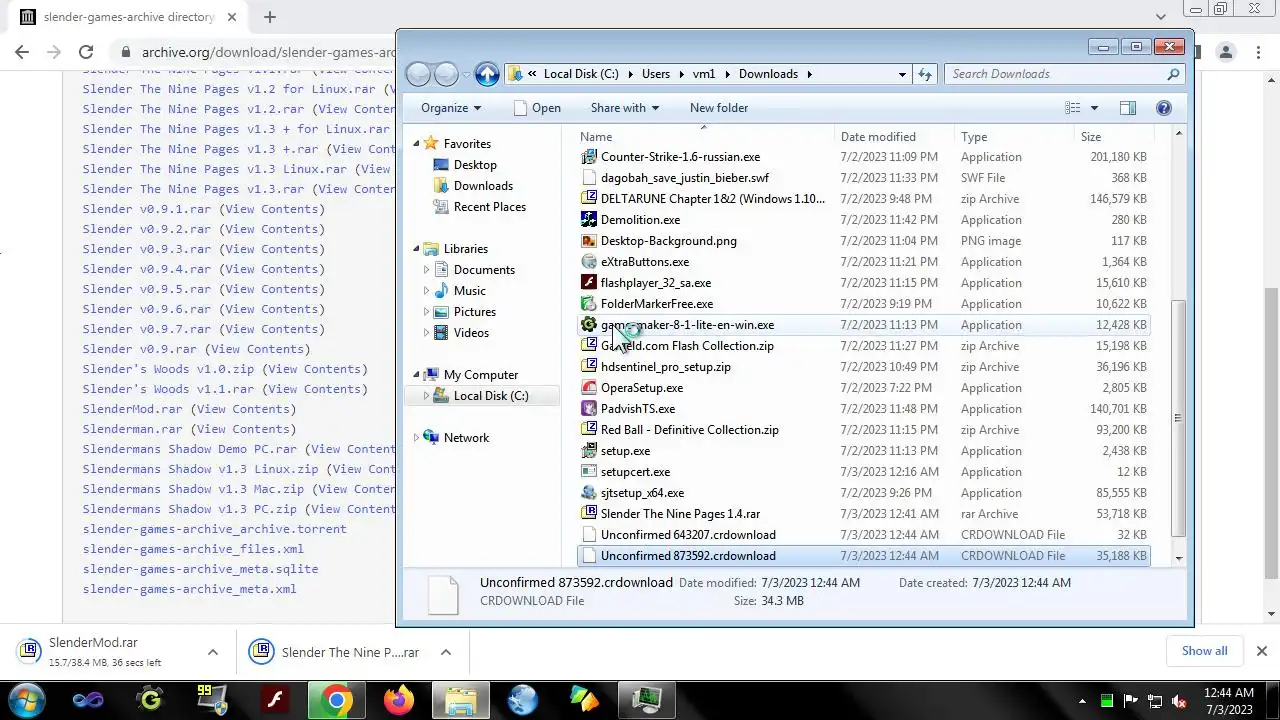Click the Explorer Forward navigation arrow
The image size is (1280, 720).
point(446,74)
